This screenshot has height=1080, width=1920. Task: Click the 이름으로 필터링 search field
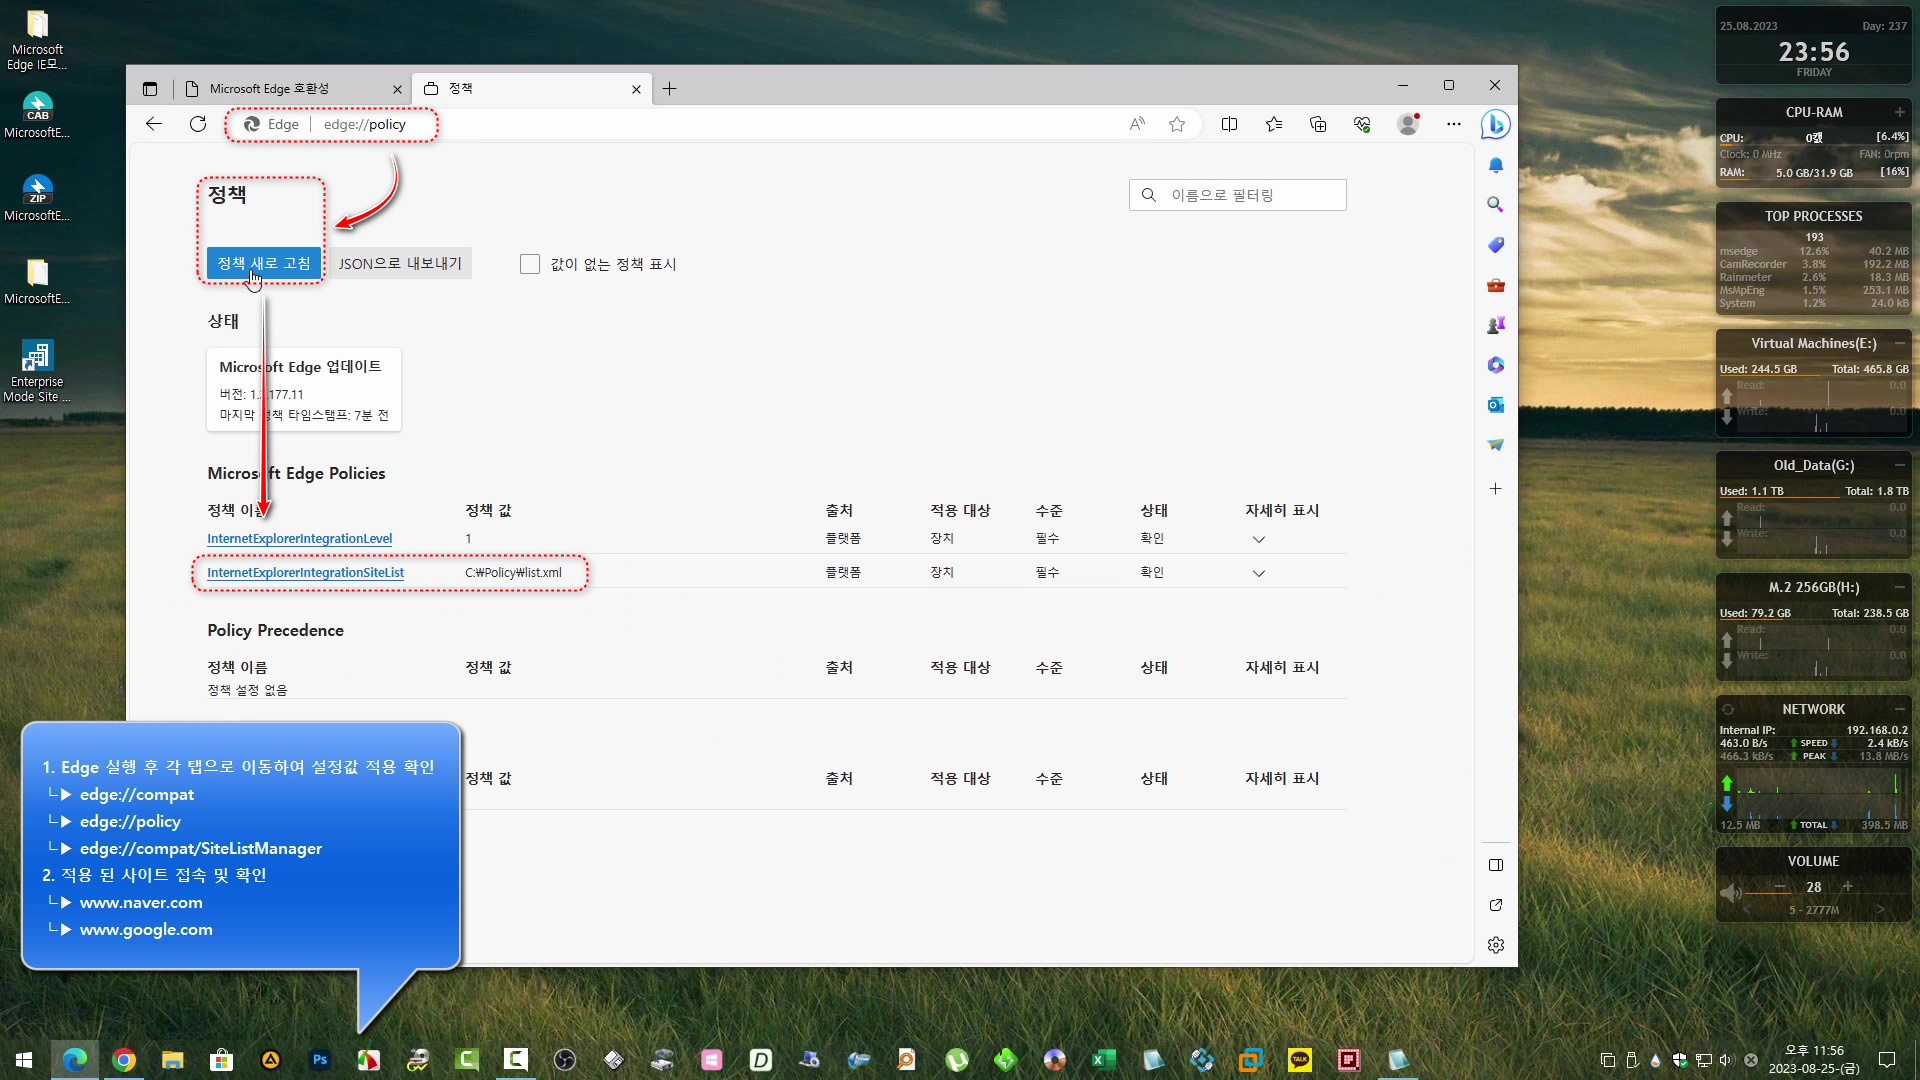1237,194
